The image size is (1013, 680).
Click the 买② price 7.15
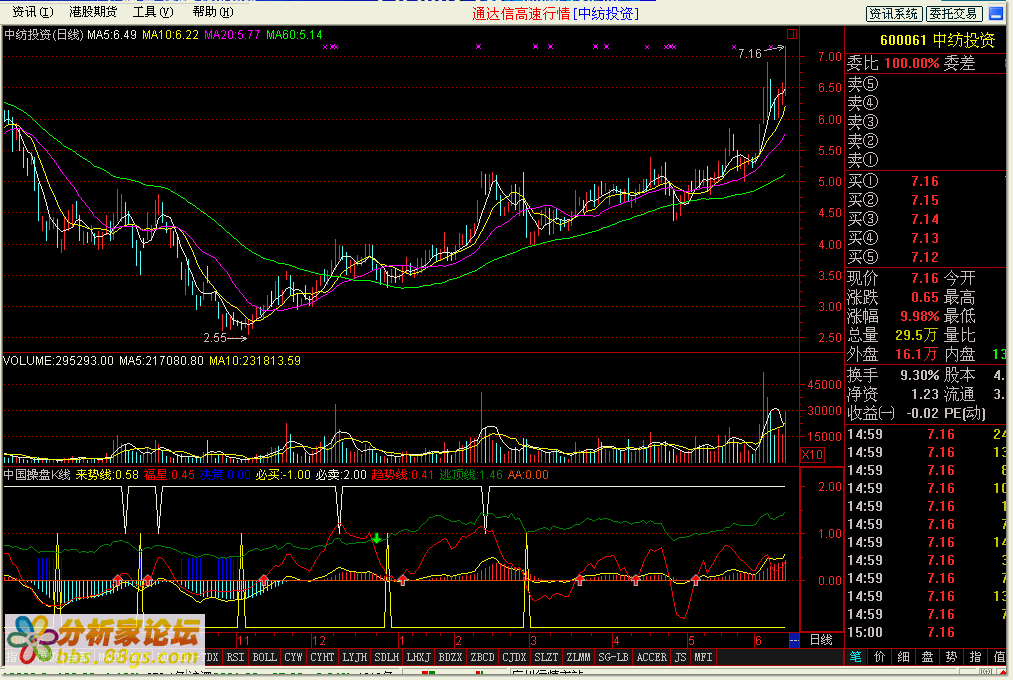pos(924,200)
